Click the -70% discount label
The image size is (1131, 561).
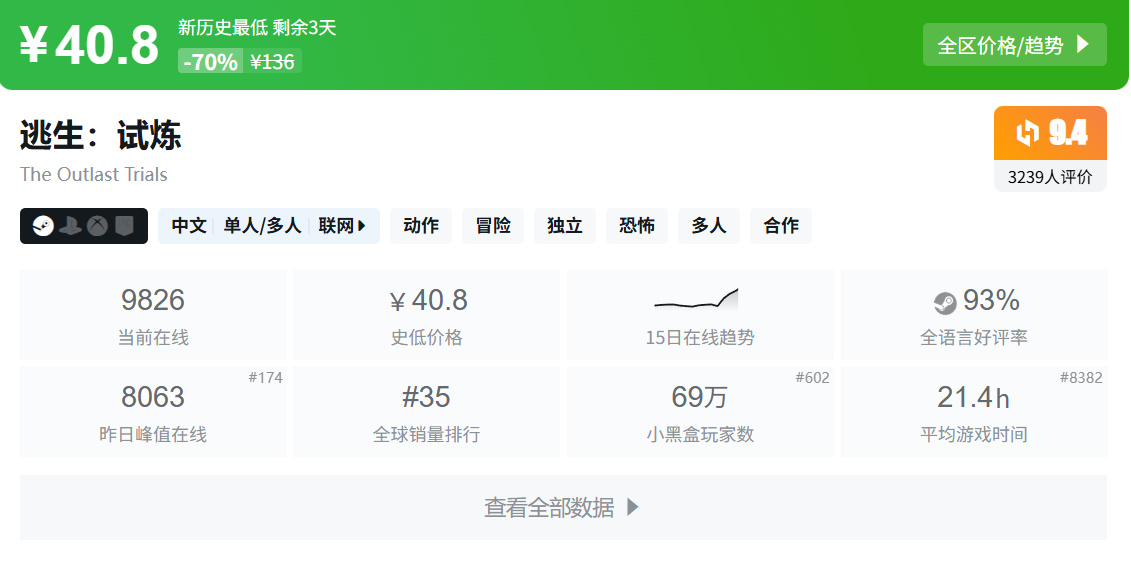click(211, 62)
